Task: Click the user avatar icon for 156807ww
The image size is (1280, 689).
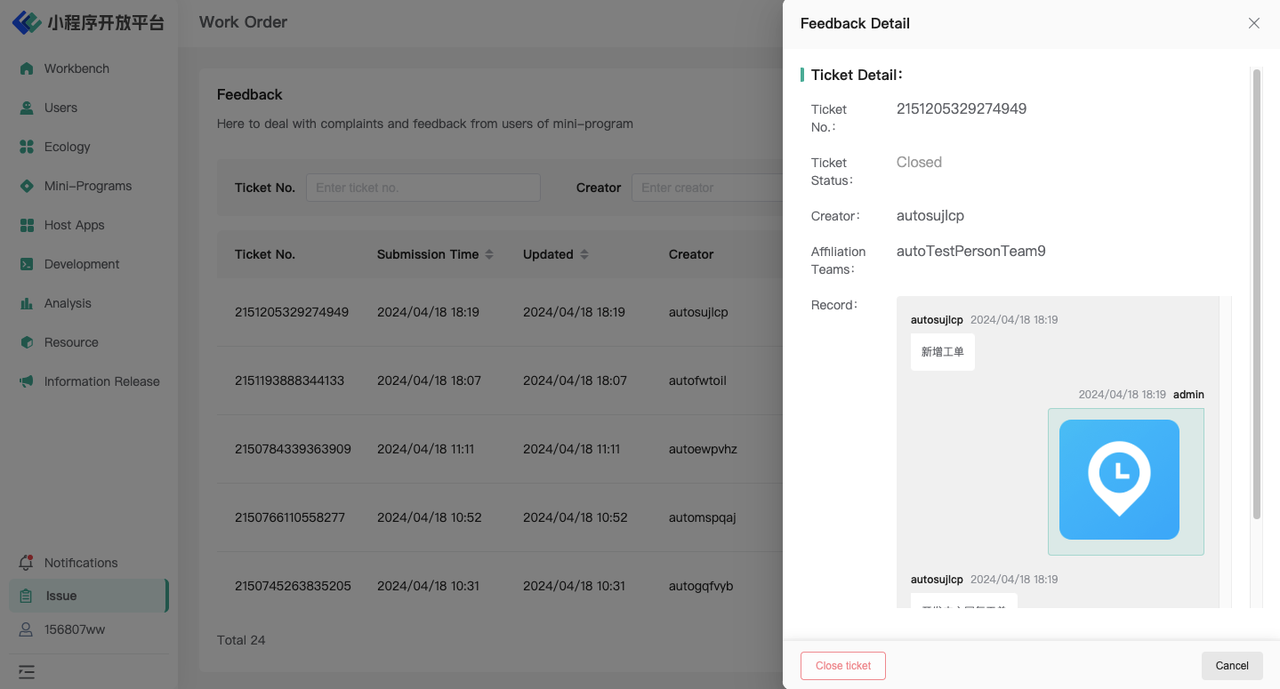Action: tap(27, 630)
